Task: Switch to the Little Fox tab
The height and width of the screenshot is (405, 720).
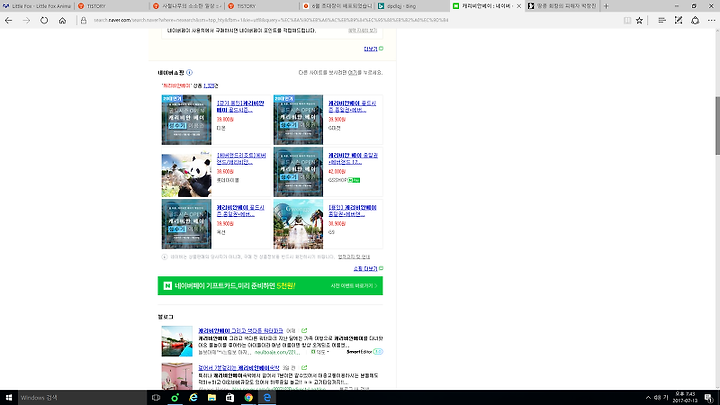Action: [x=37, y=6]
